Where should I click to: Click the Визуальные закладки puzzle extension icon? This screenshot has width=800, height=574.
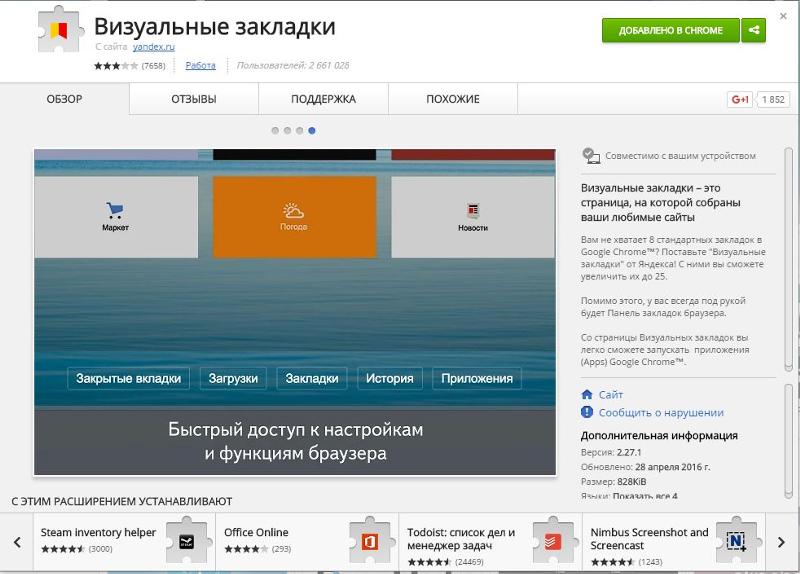click(x=61, y=30)
